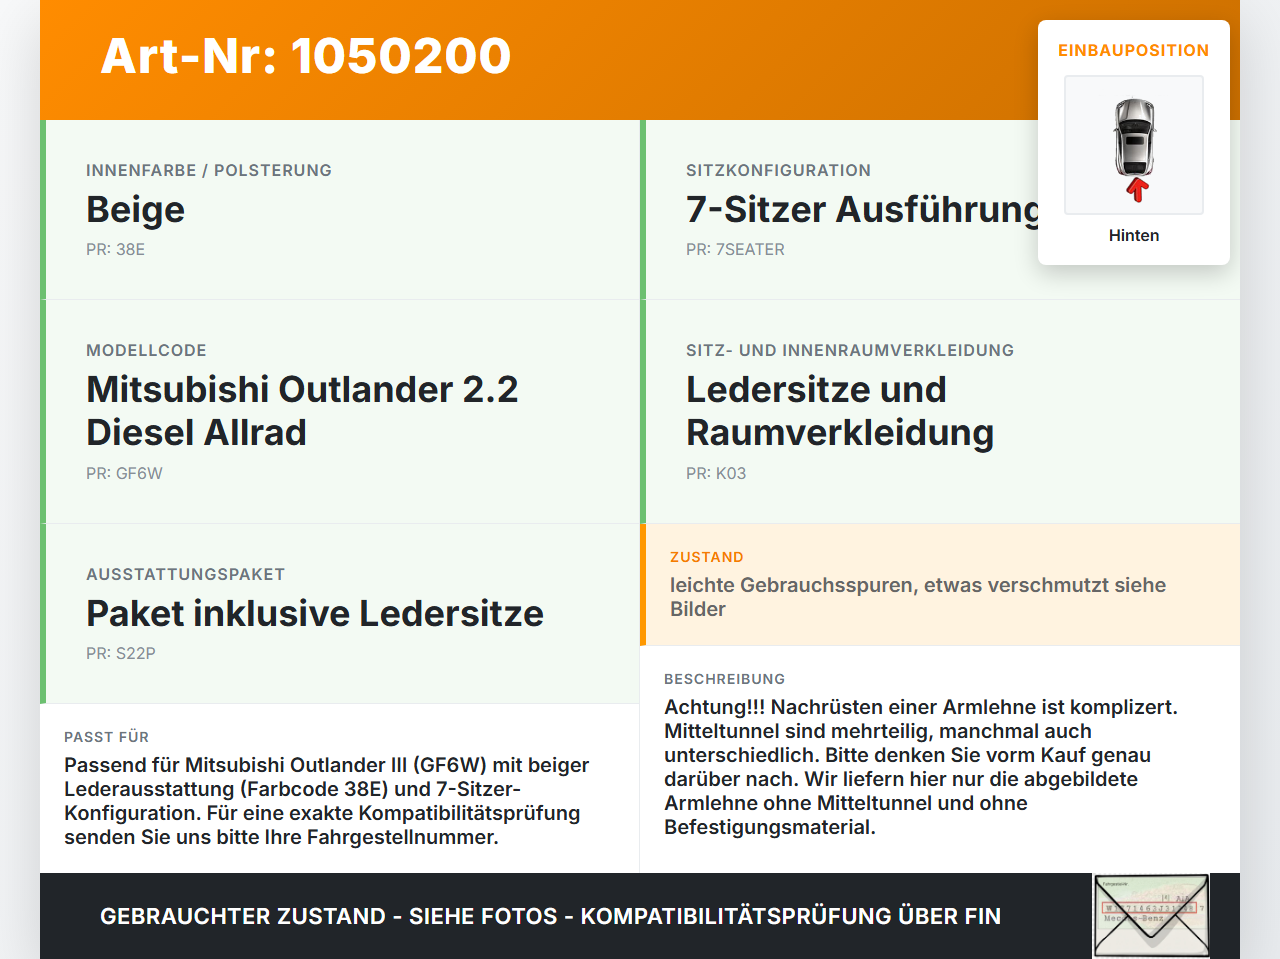Viewport: 1280px width, 959px height.
Task: Click SITZ- UND INNENRAUMVERKLEIDUNG label
Action: click(x=850, y=350)
